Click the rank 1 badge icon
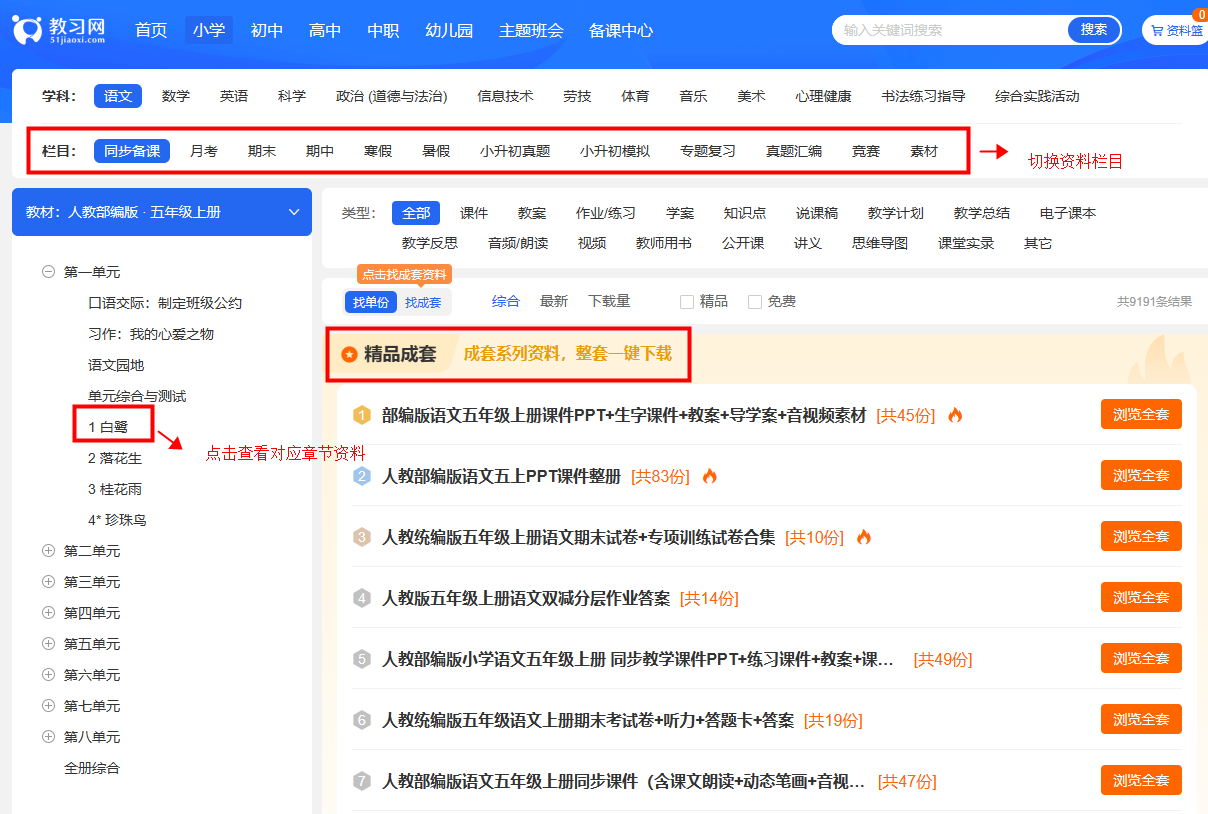This screenshot has height=814, width=1208. click(x=362, y=415)
